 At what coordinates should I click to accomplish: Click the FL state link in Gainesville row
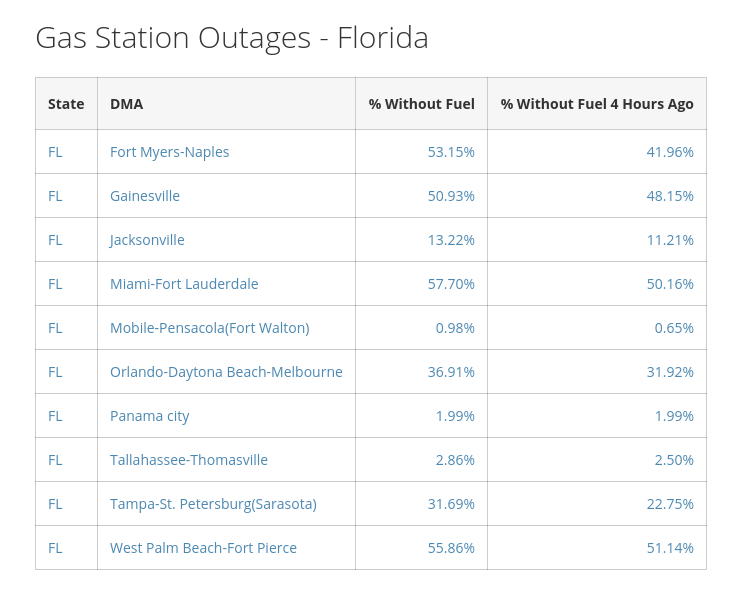pos(55,196)
